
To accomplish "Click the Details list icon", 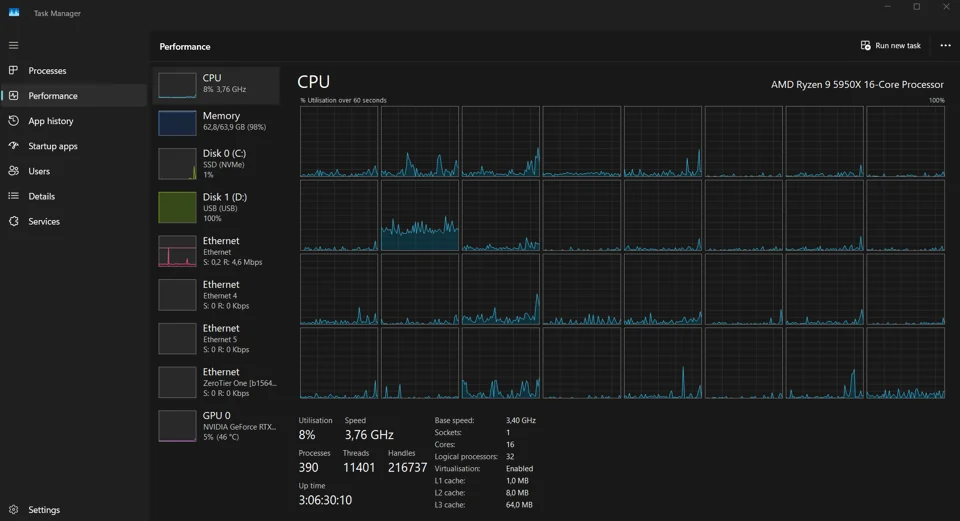I will 13,196.
